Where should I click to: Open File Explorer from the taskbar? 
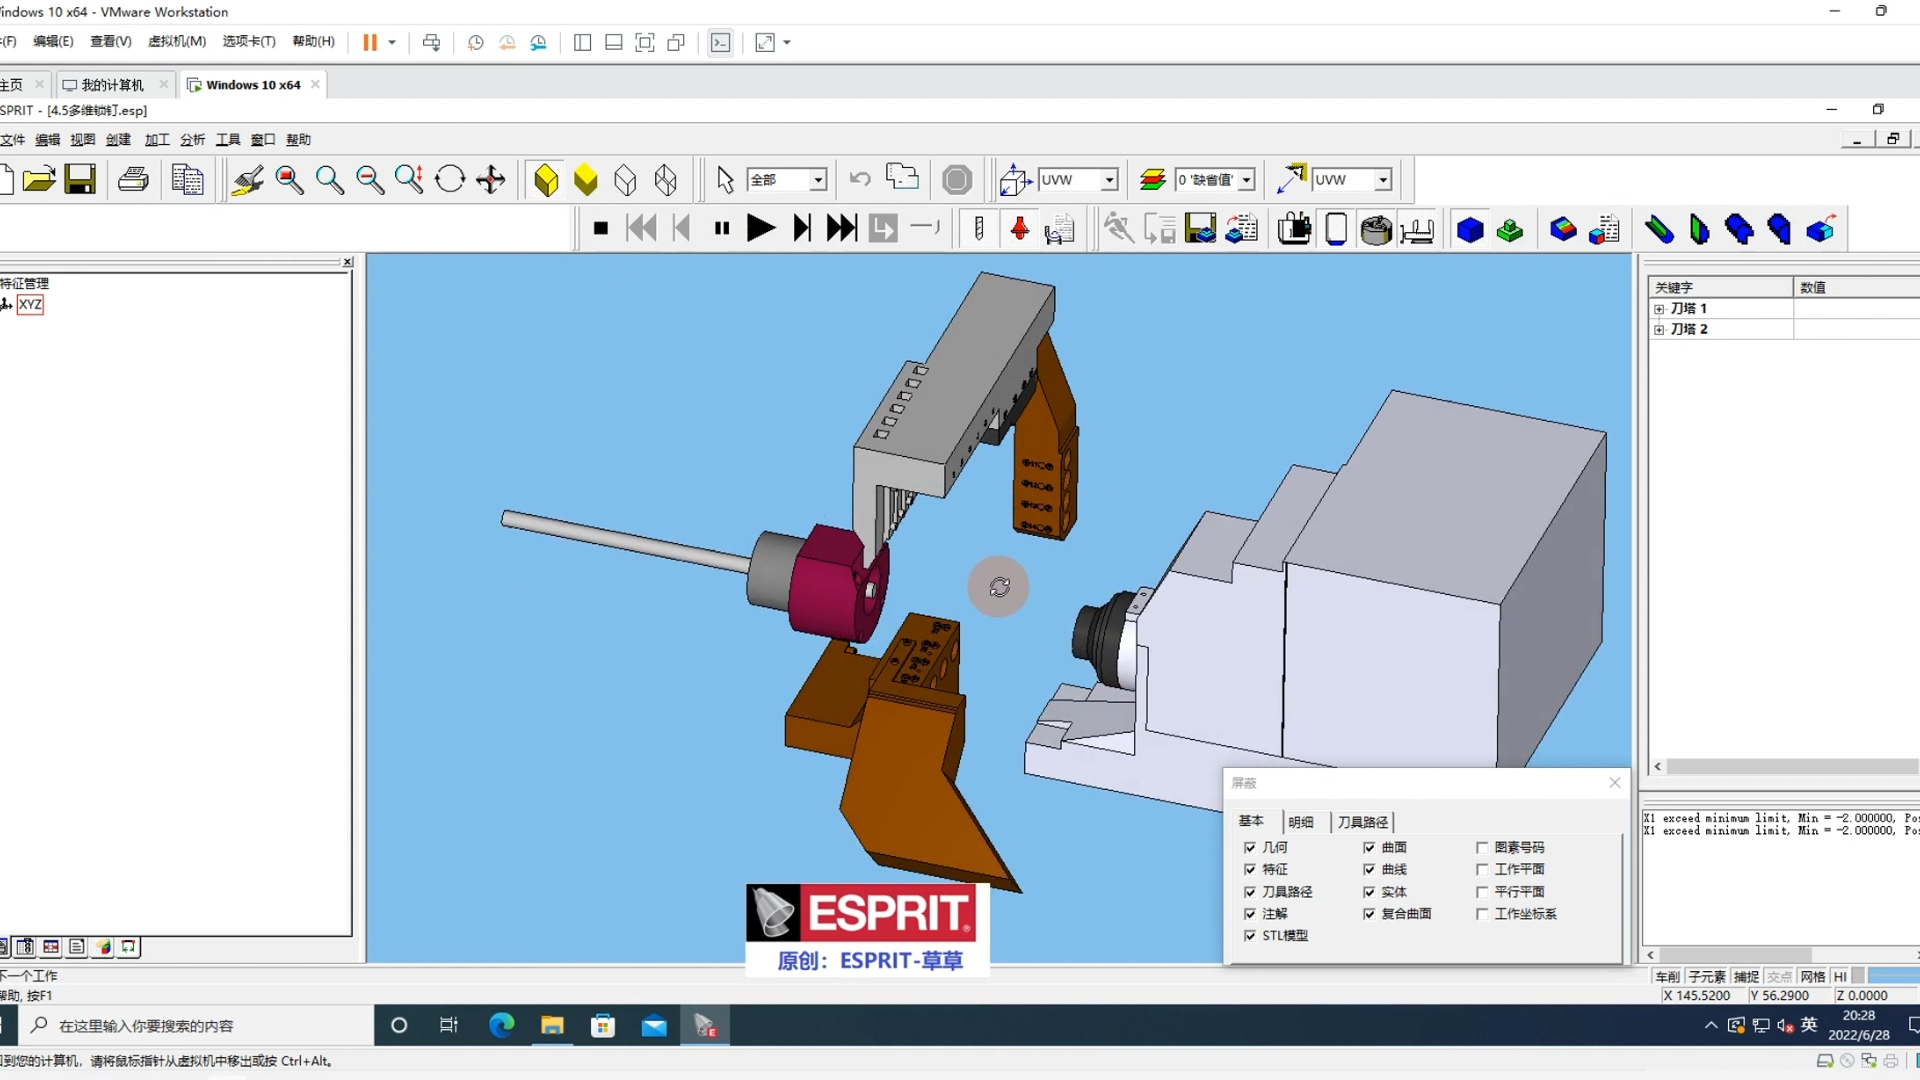tap(552, 1025)
